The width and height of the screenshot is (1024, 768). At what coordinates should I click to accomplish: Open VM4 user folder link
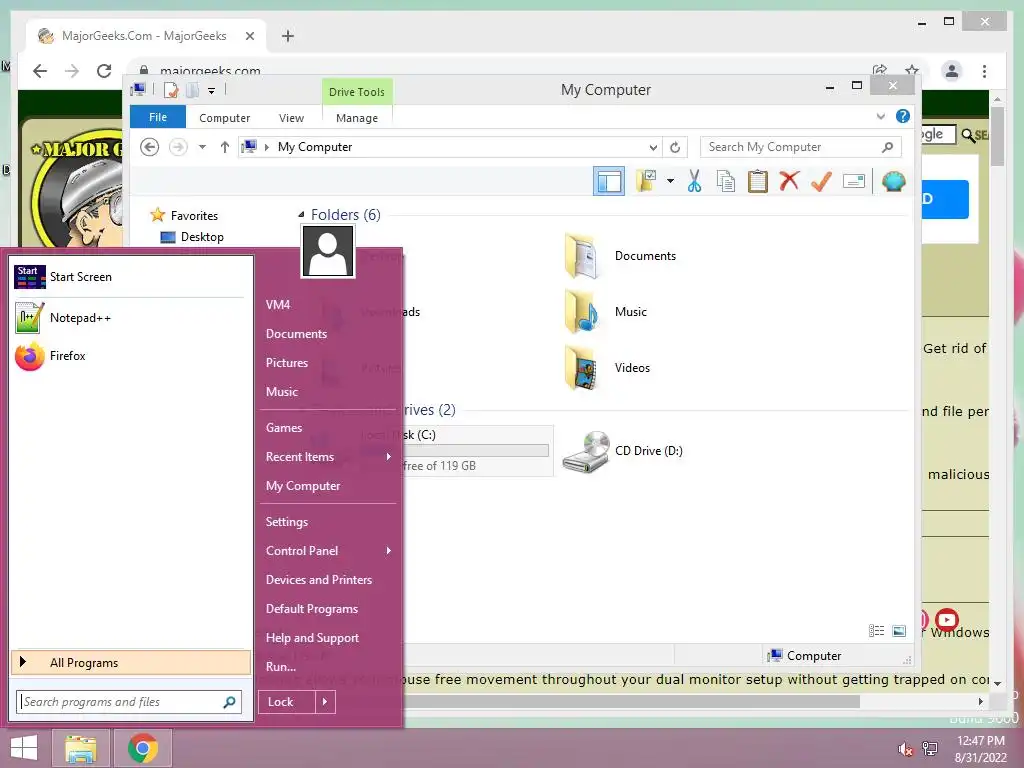278,305
